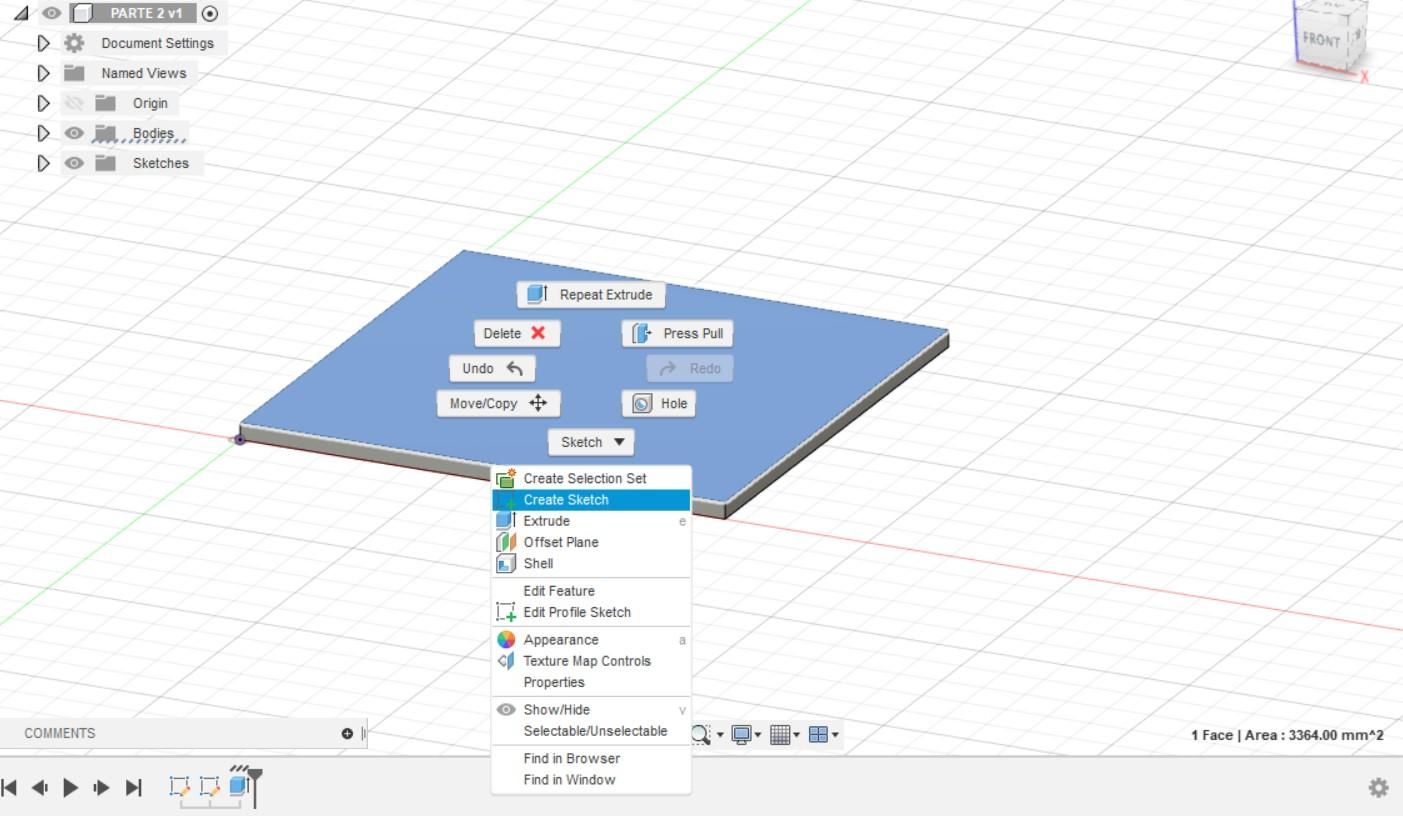Click the Document Settings gear icon
The image size is (1403, 816).
coord(74,43)
